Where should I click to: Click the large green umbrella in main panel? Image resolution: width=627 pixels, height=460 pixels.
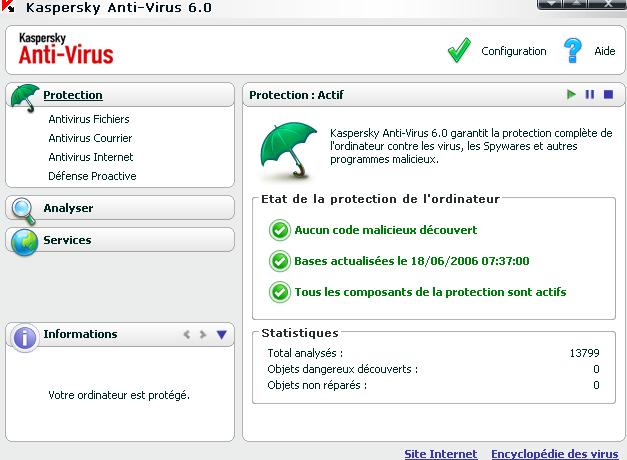pyautogui.click(x=288, y=150)
